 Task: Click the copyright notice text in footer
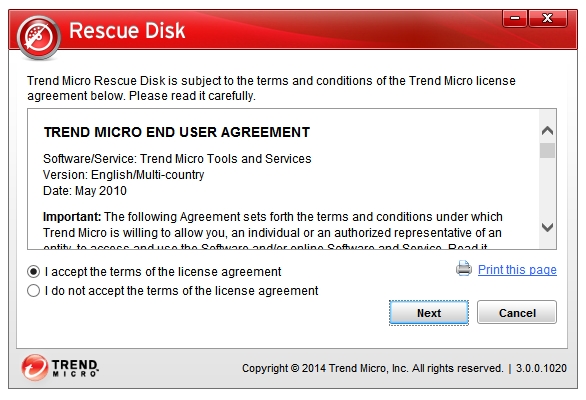[373, 368]
